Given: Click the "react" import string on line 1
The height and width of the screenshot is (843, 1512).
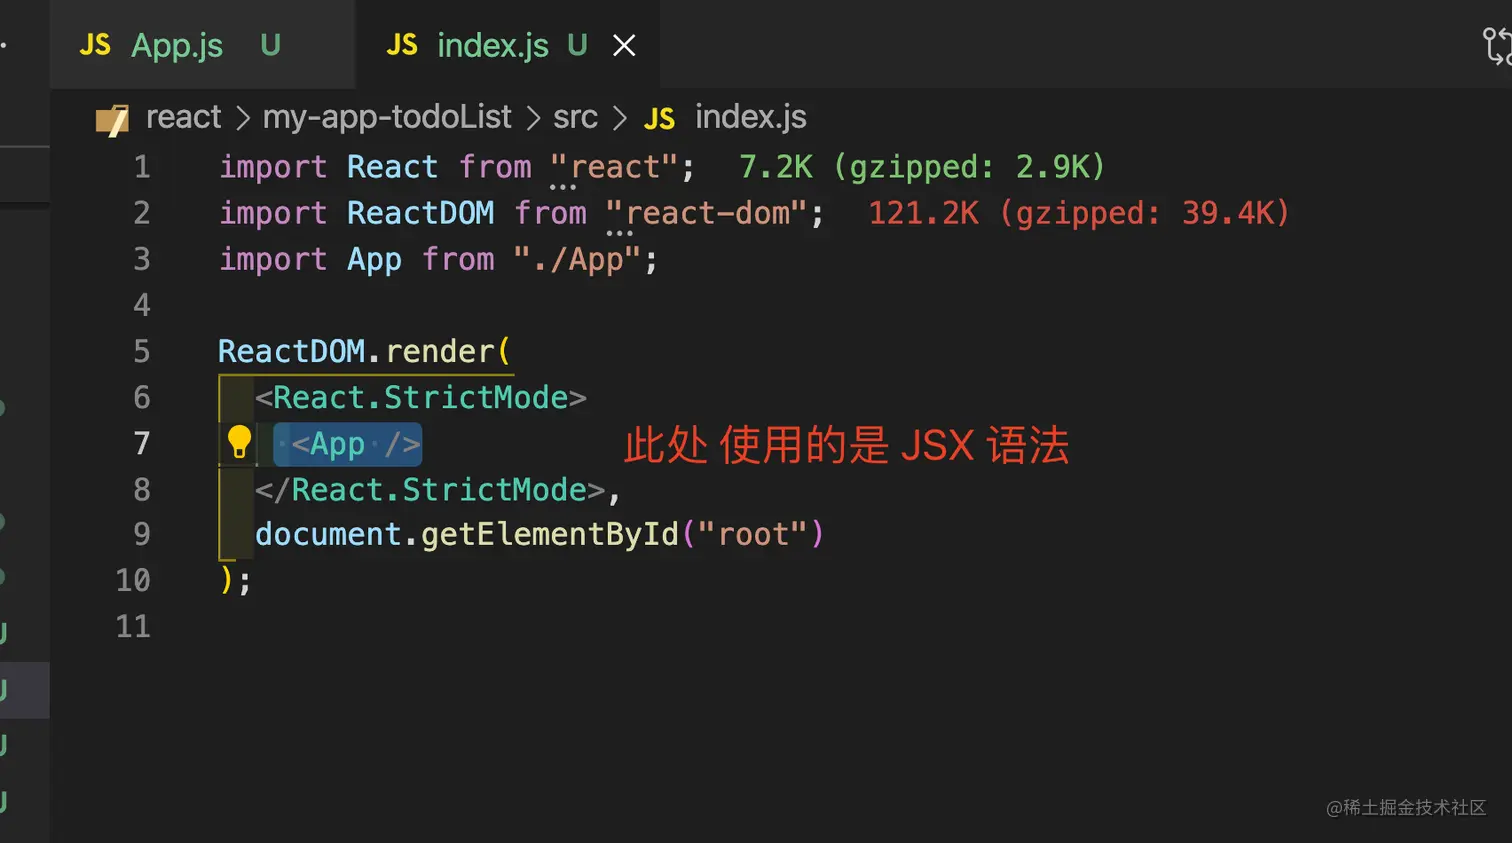Looking at the screenshot, I should 614,167.
